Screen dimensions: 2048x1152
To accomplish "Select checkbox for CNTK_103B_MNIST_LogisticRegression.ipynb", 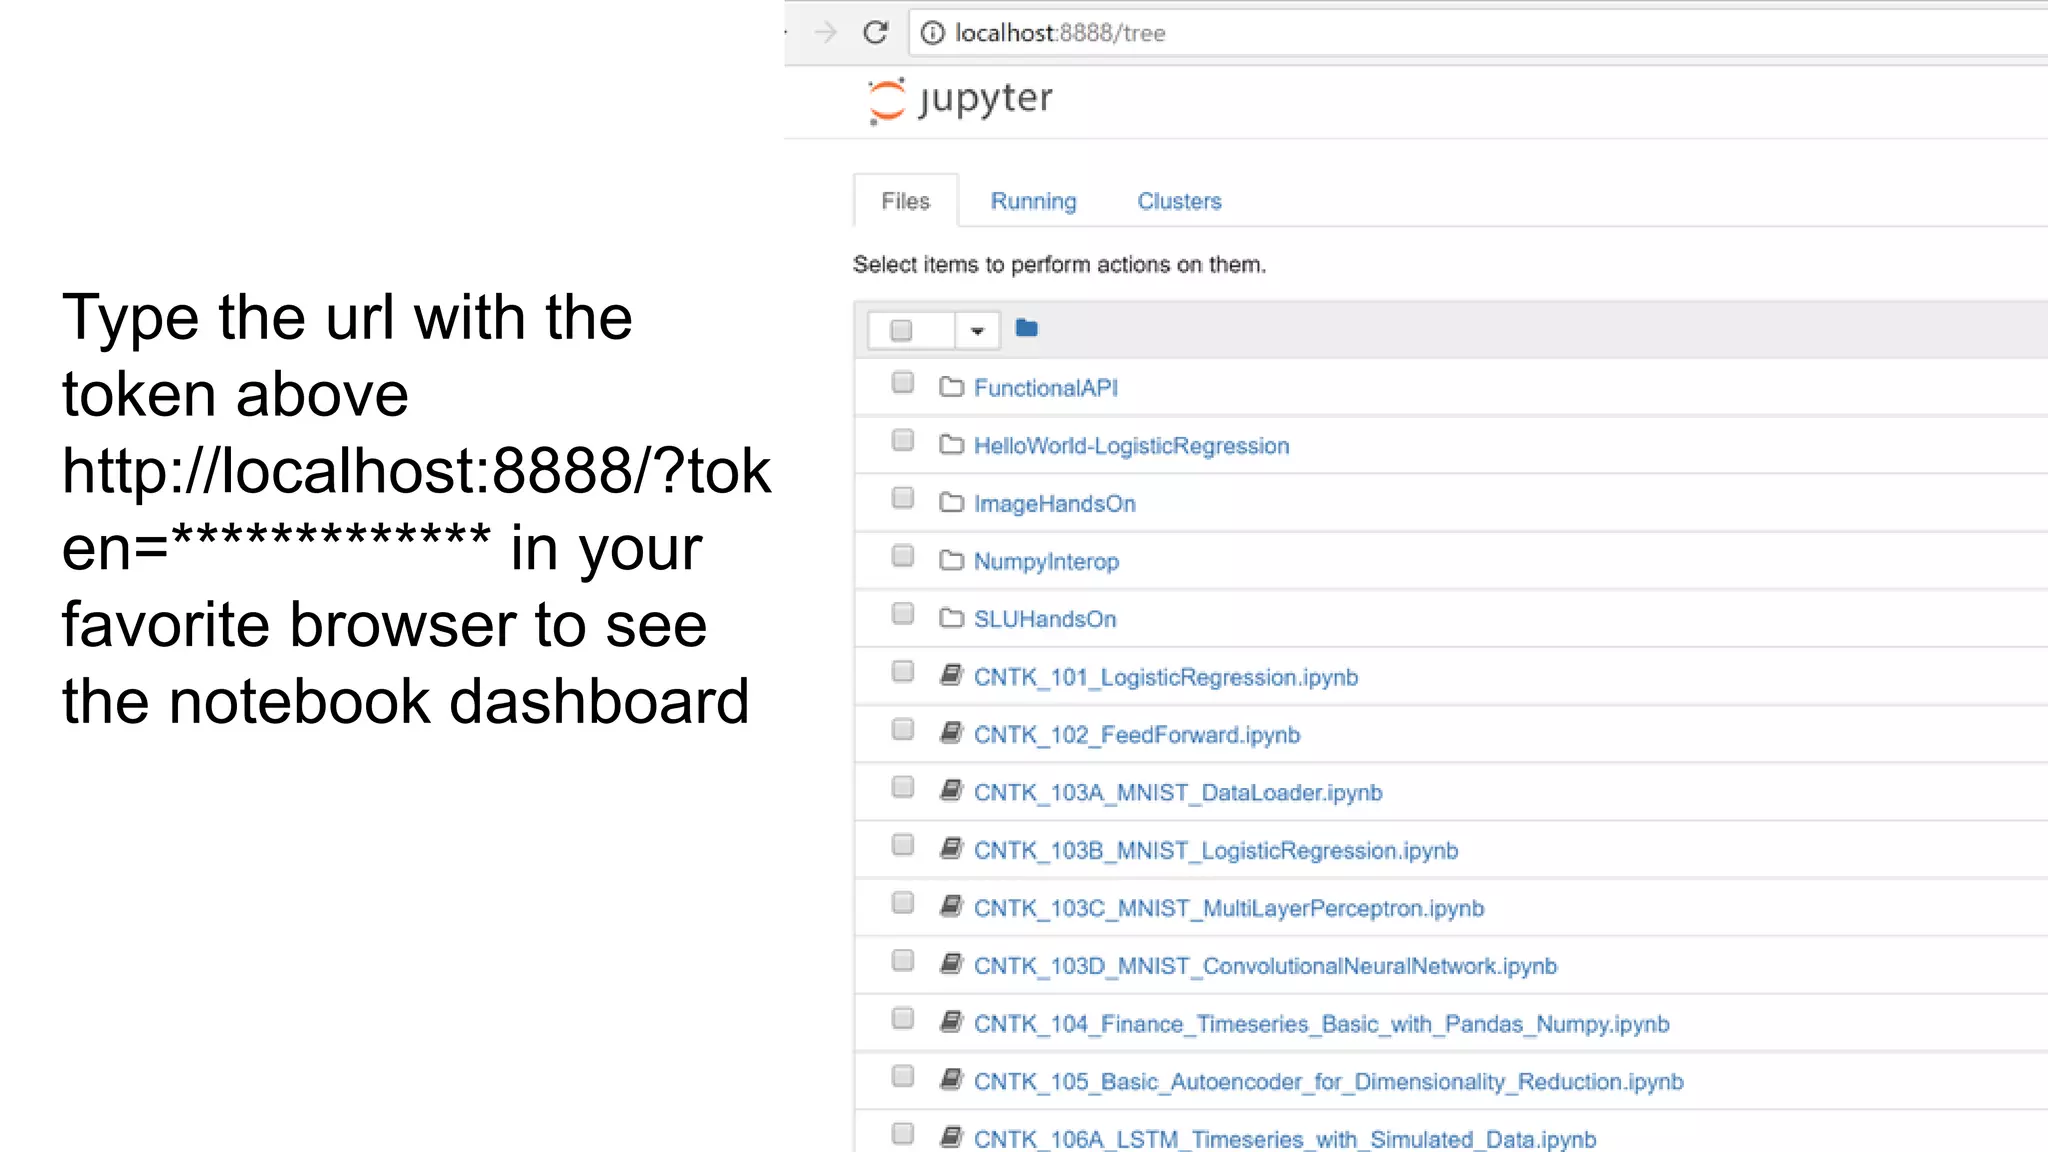I will point(903,846).
